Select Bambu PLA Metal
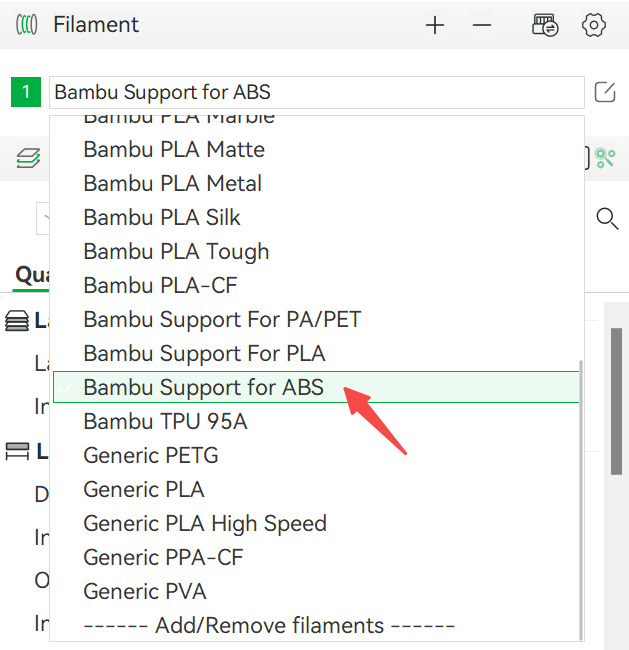Screen dimensions: 629x650 pyautogui.click(x=316, y=184)
